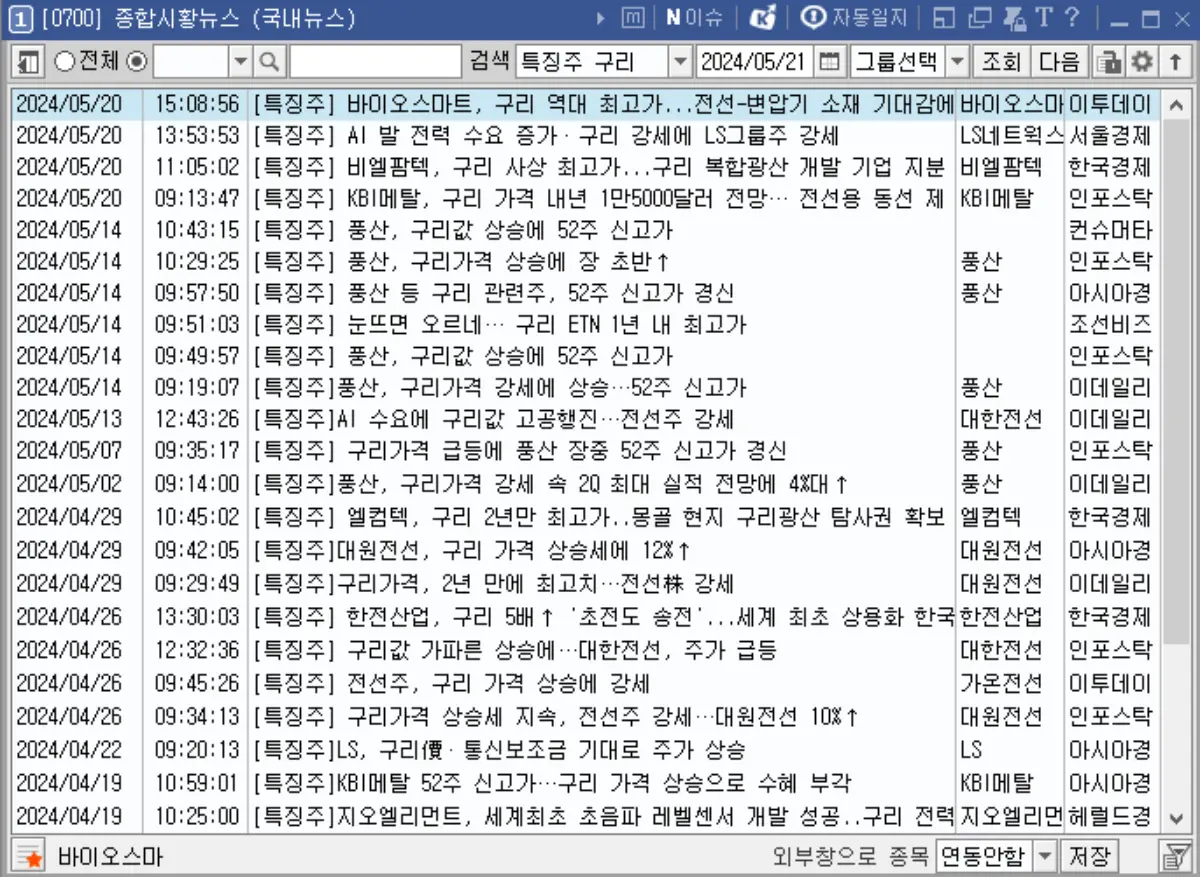Click the favorites star icon at bottom left
The height and width of the screenshot is (877, 1200).
tap(29, 856)
